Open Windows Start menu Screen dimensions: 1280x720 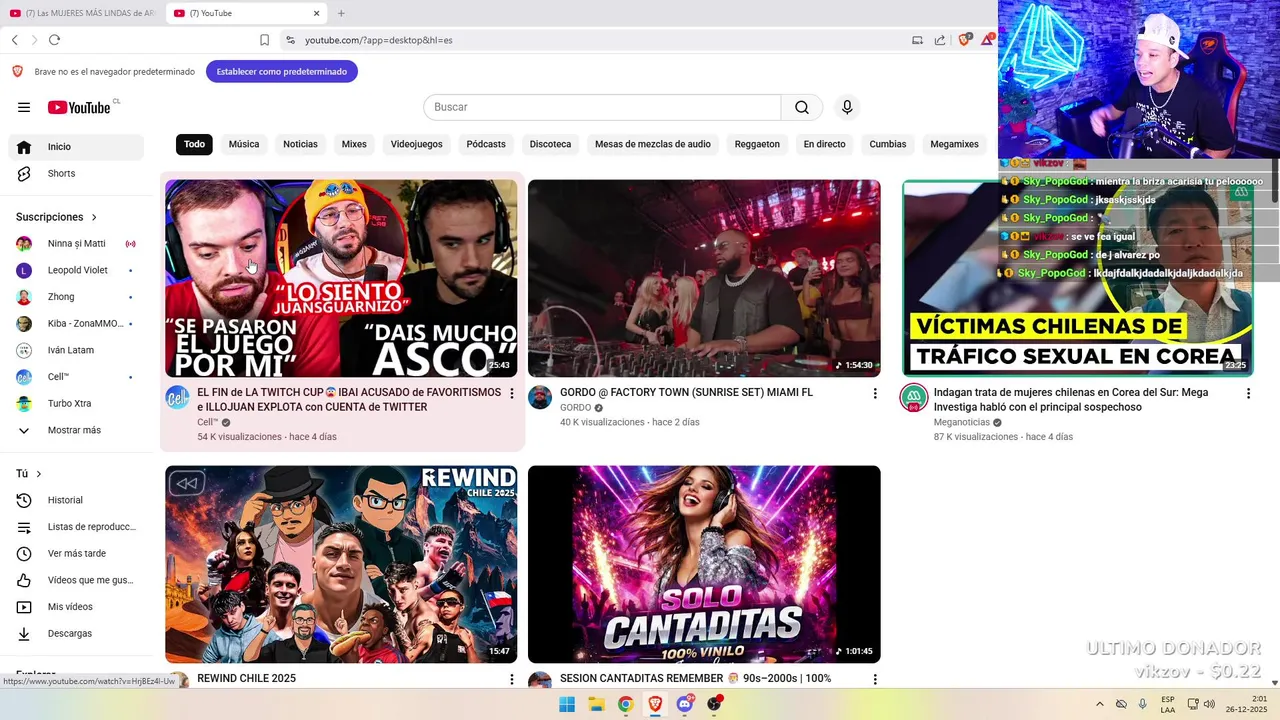point(567,704)
